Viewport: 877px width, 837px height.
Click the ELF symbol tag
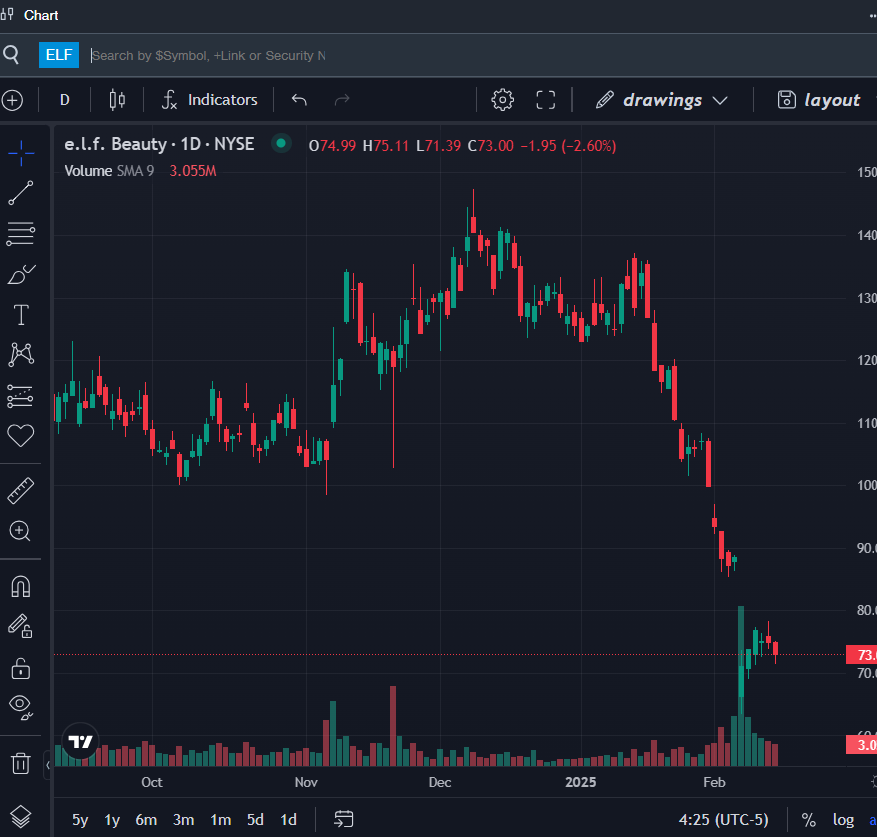point(59,55)
